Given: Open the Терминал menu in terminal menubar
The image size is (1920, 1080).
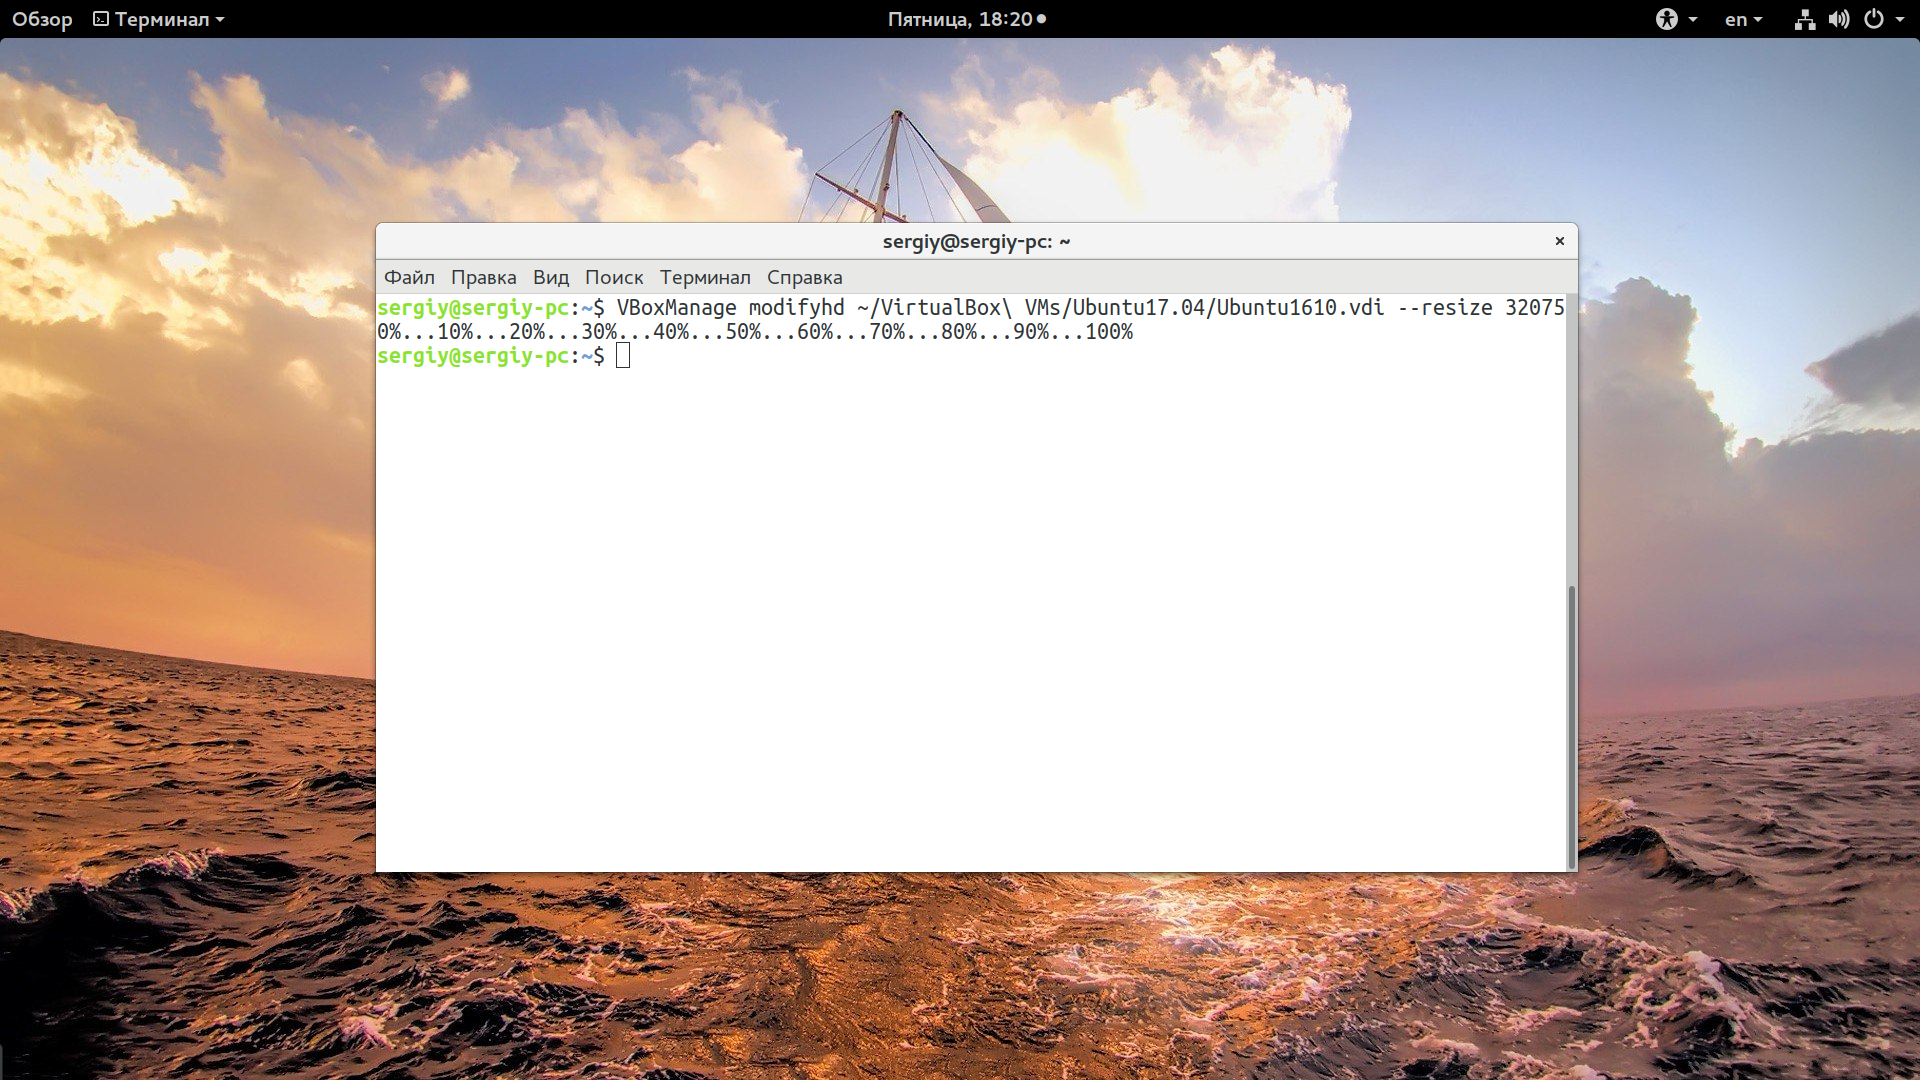Looking at the screenshot, I should tap(705, 277).
